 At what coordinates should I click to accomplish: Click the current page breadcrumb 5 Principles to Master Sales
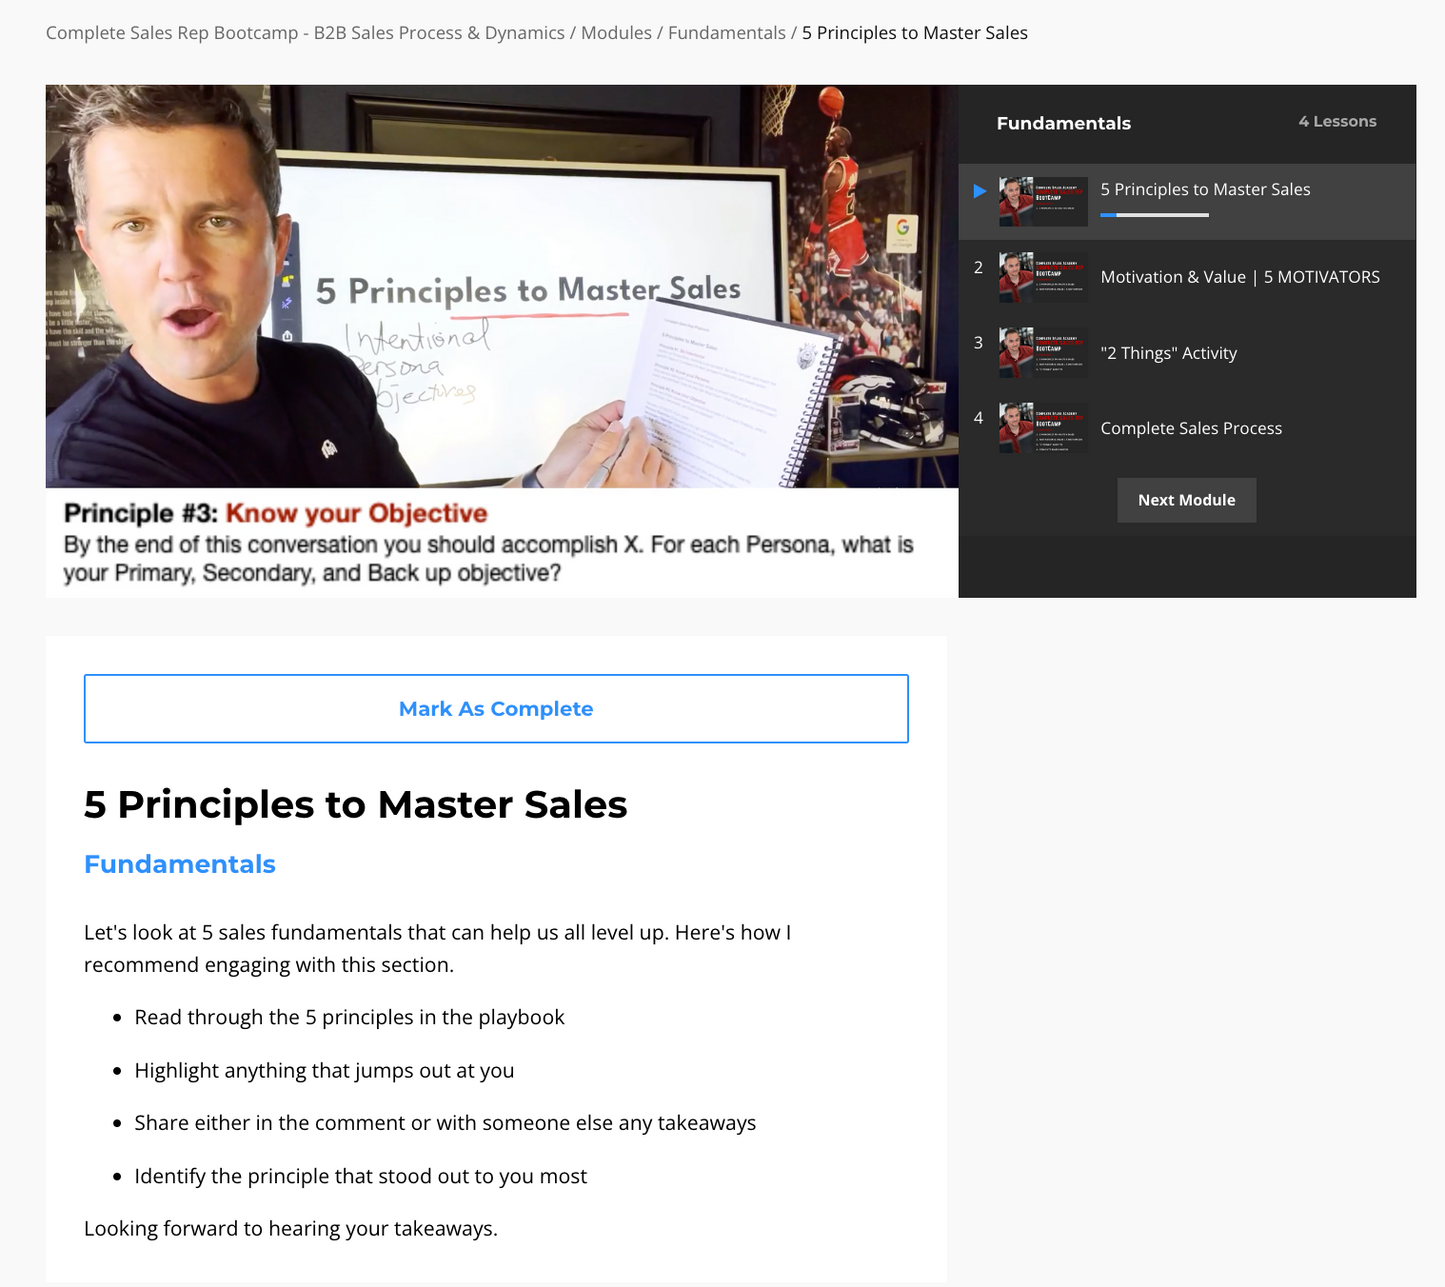[x=915, y=33]
